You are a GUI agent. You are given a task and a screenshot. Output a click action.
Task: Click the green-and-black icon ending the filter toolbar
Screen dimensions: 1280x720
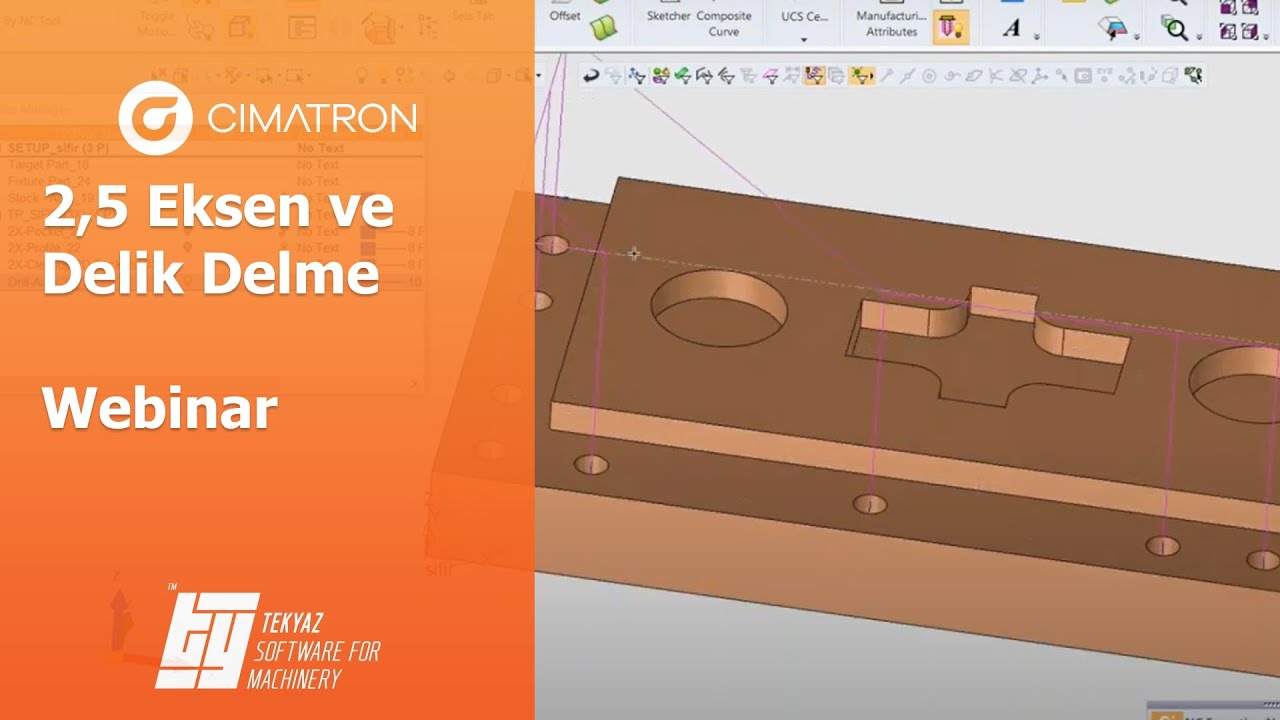(1193, 75)
